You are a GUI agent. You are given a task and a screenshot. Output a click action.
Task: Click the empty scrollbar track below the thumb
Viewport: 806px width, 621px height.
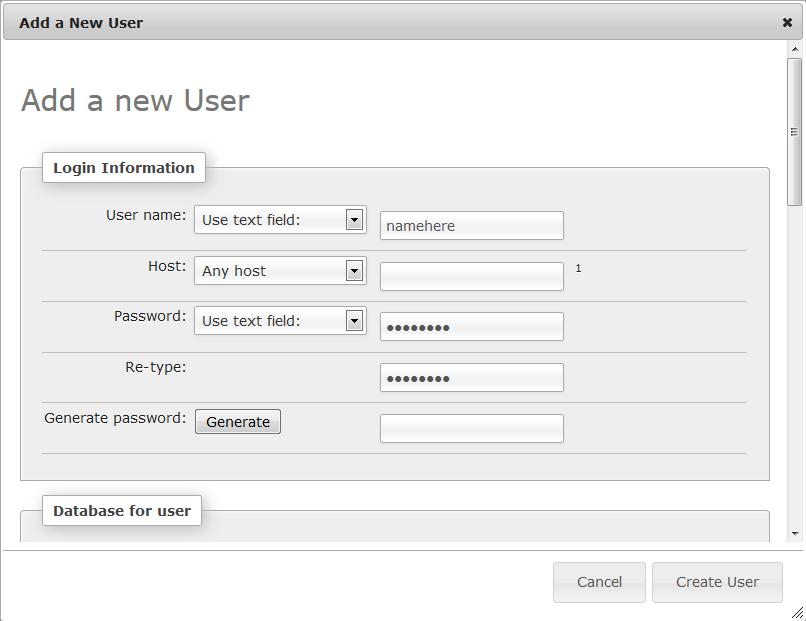pyautogui.click(x=795, y=366)
